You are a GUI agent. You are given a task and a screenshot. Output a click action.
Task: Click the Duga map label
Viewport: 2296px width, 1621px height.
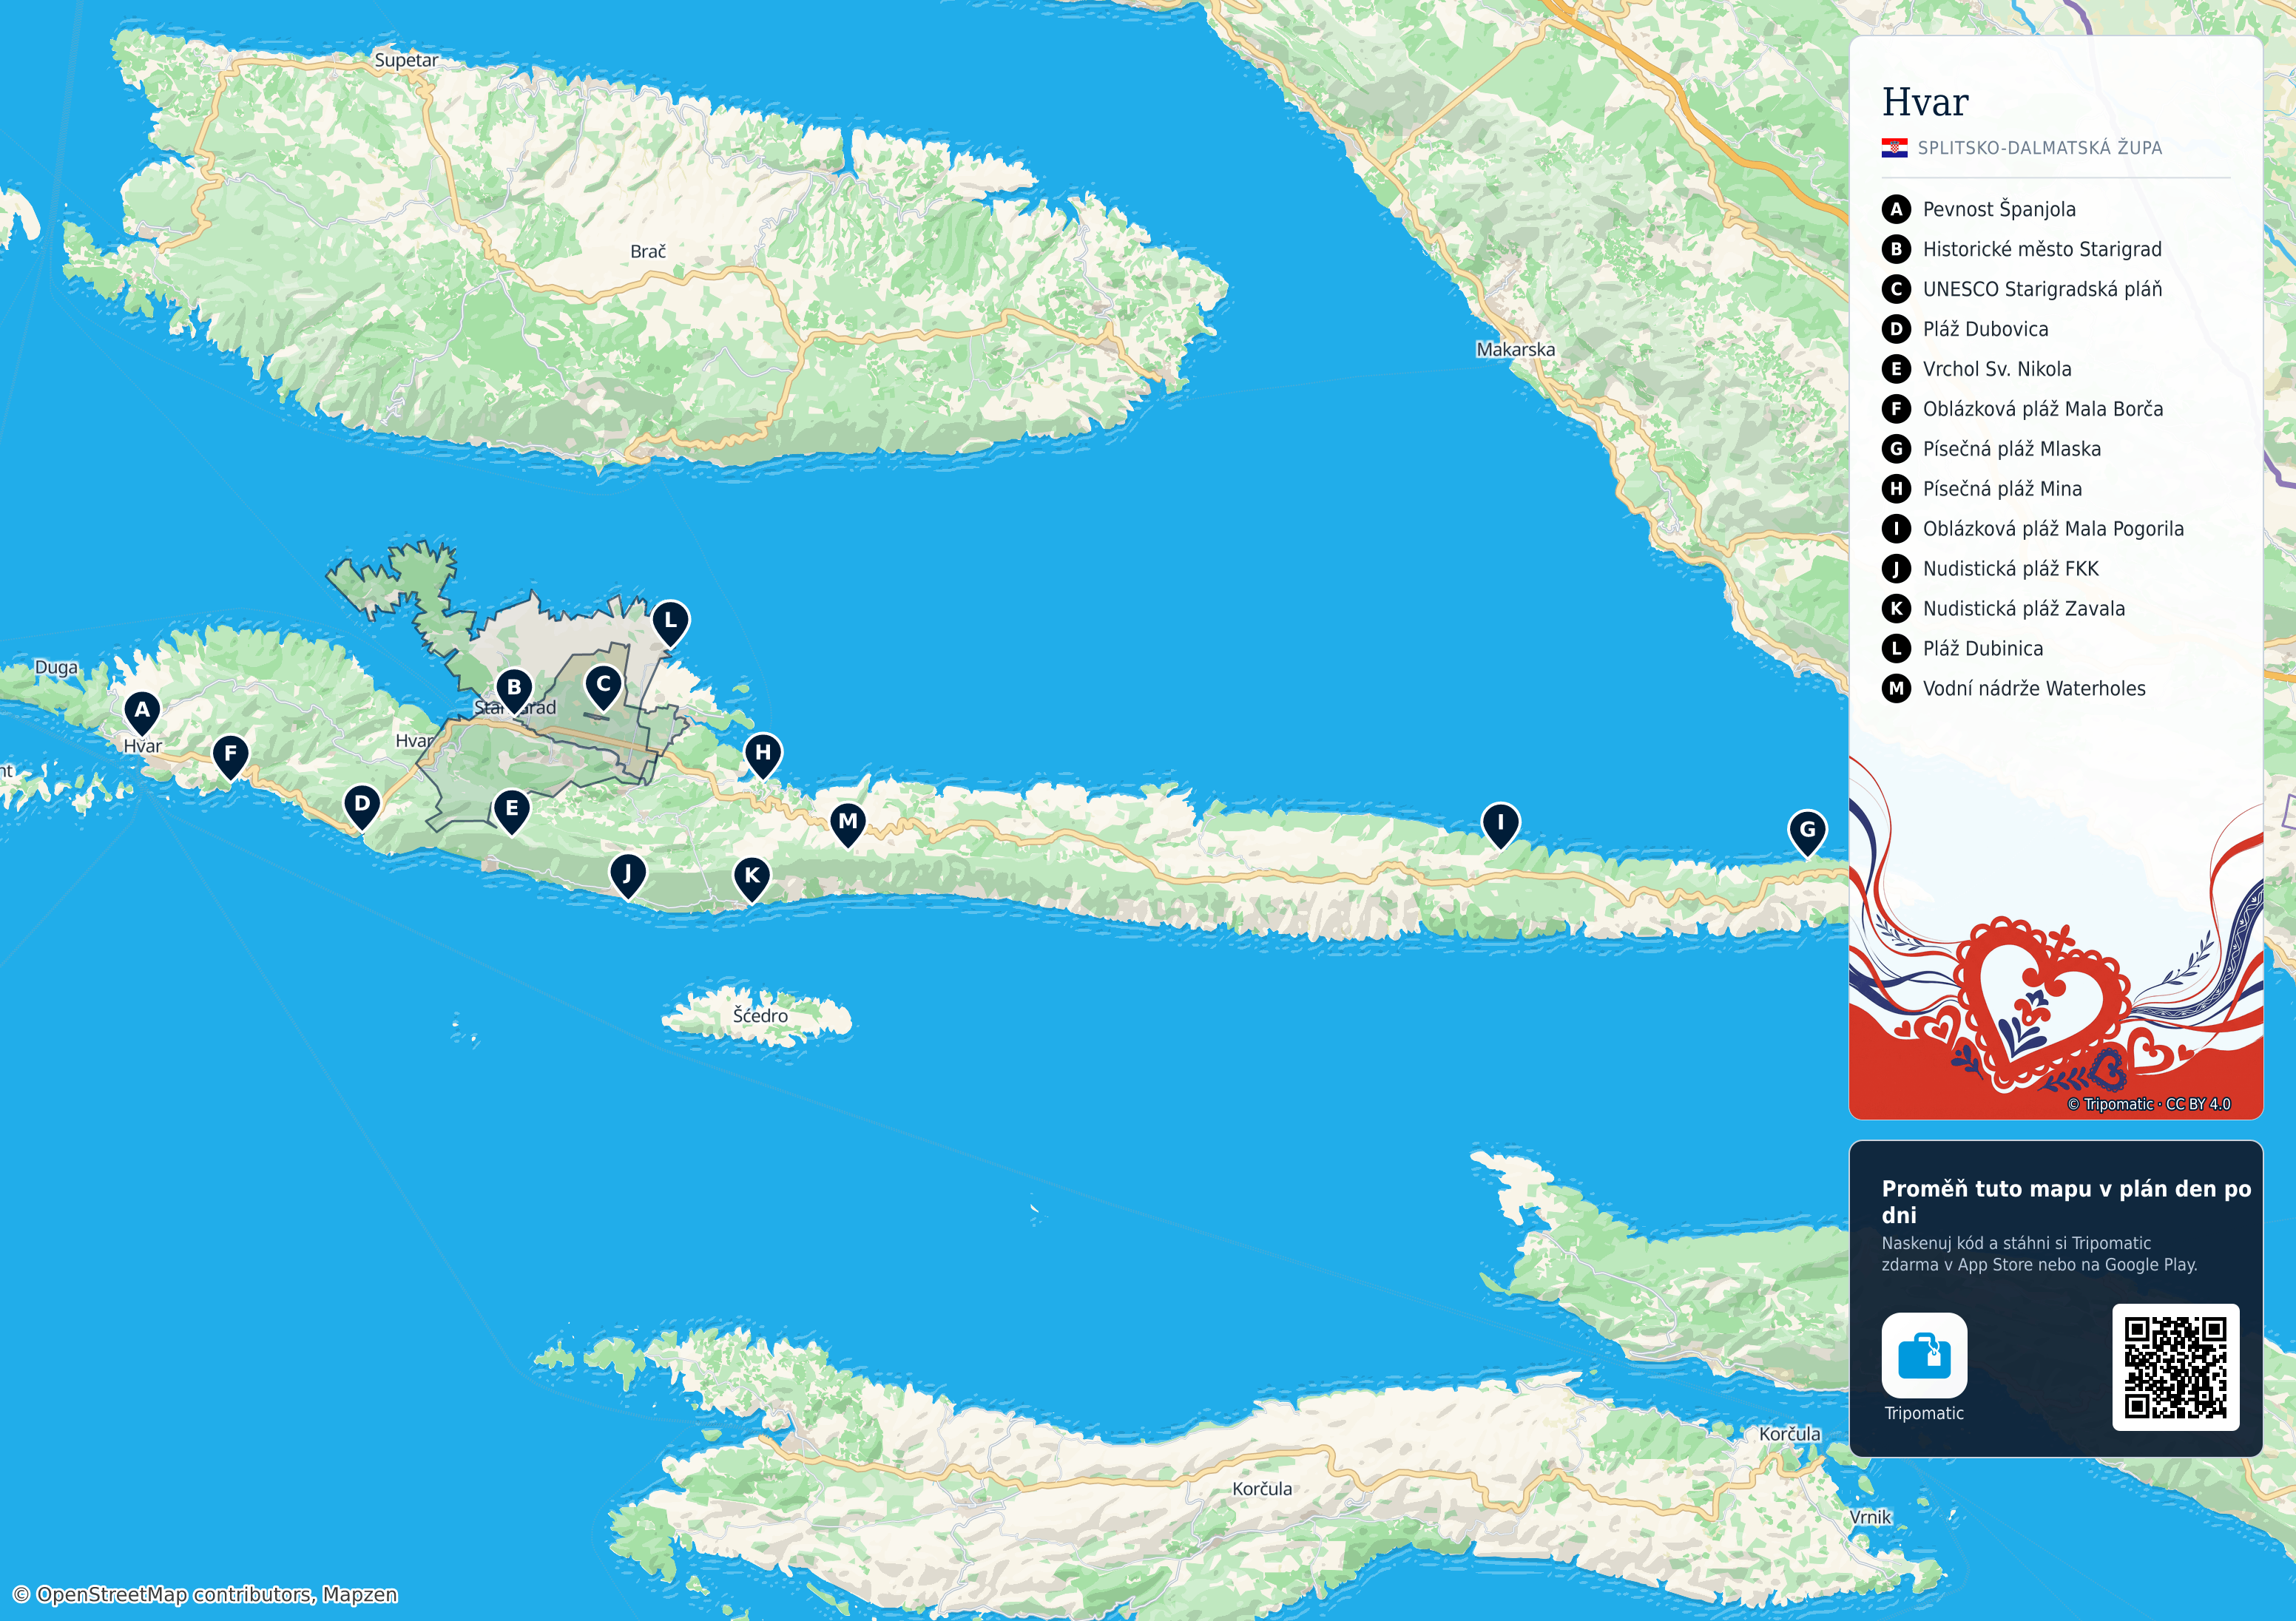point(56,668)
